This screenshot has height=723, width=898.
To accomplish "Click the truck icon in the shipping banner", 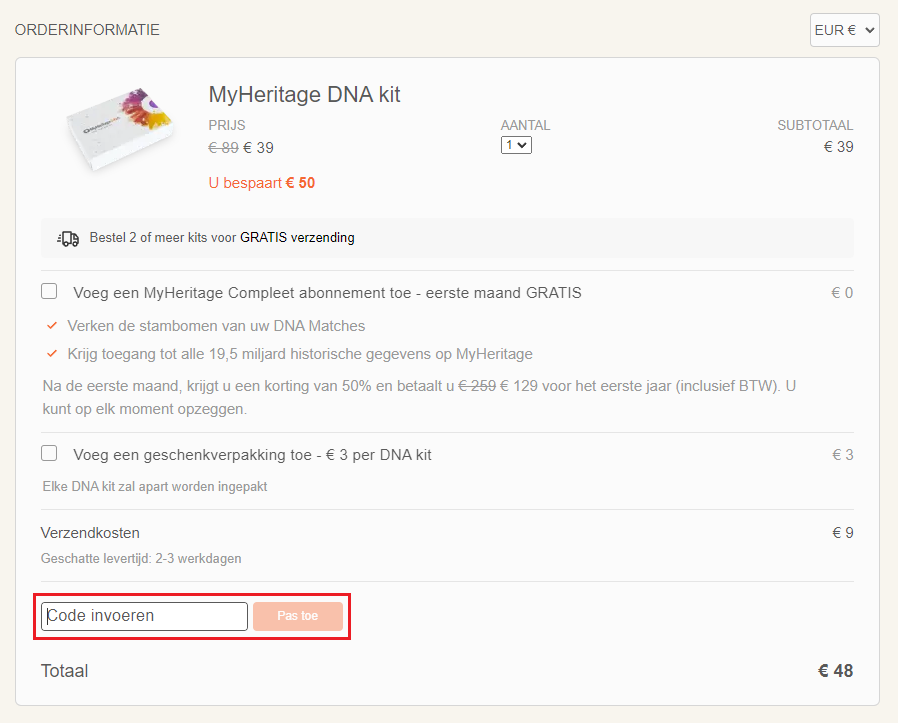I will click(67, 238).
